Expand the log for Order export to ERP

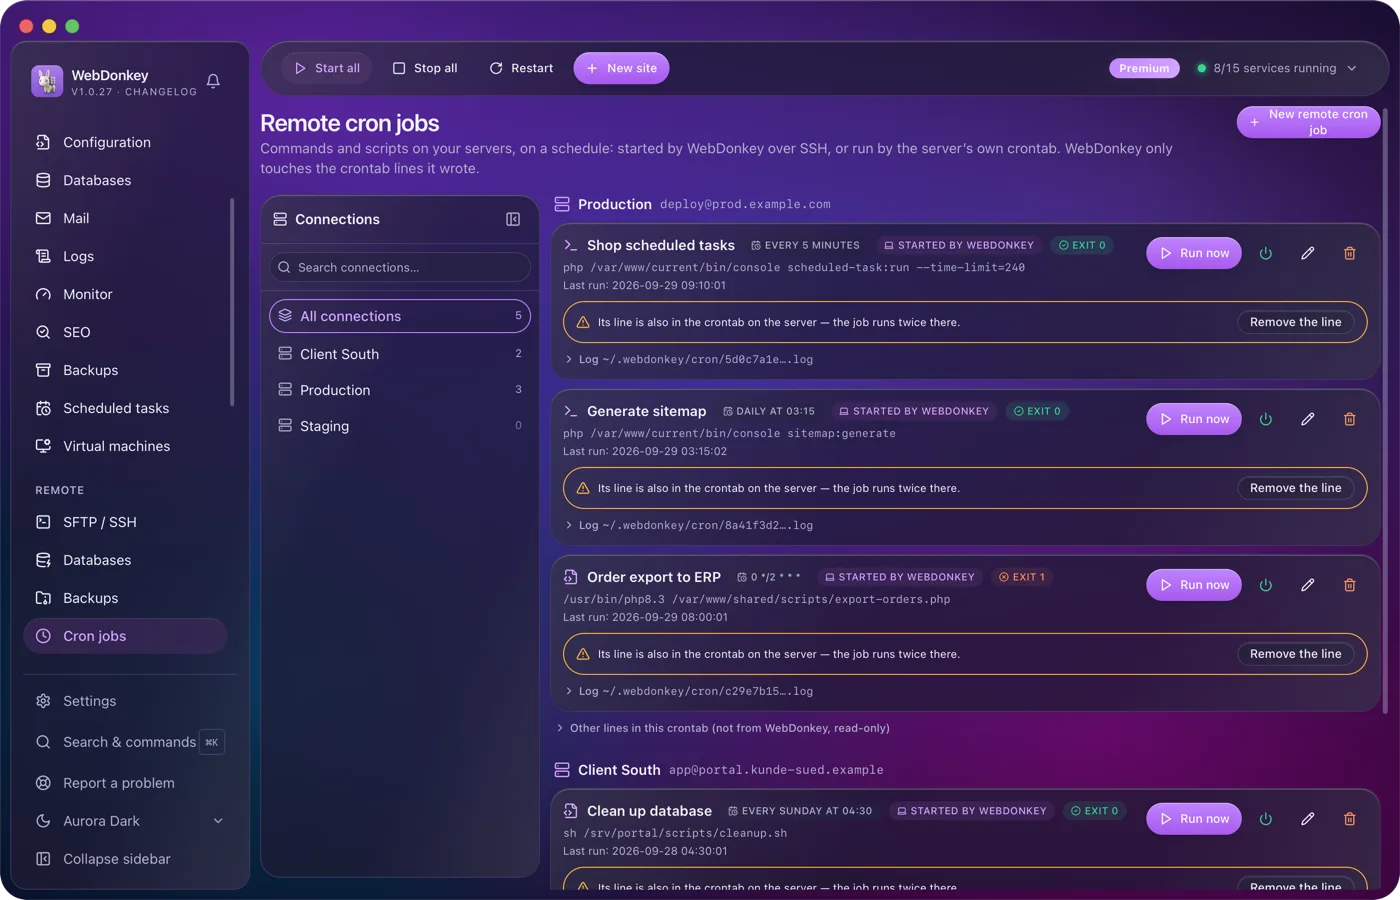[x=689, y=691]
